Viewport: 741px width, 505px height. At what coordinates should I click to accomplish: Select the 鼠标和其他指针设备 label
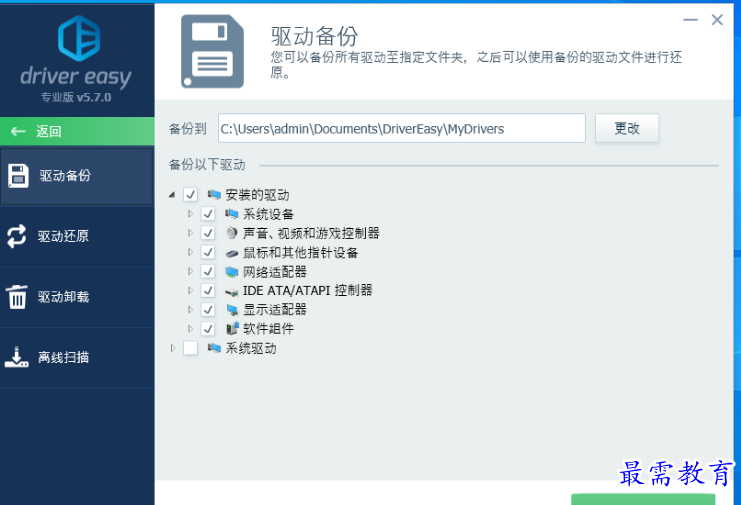300,252
